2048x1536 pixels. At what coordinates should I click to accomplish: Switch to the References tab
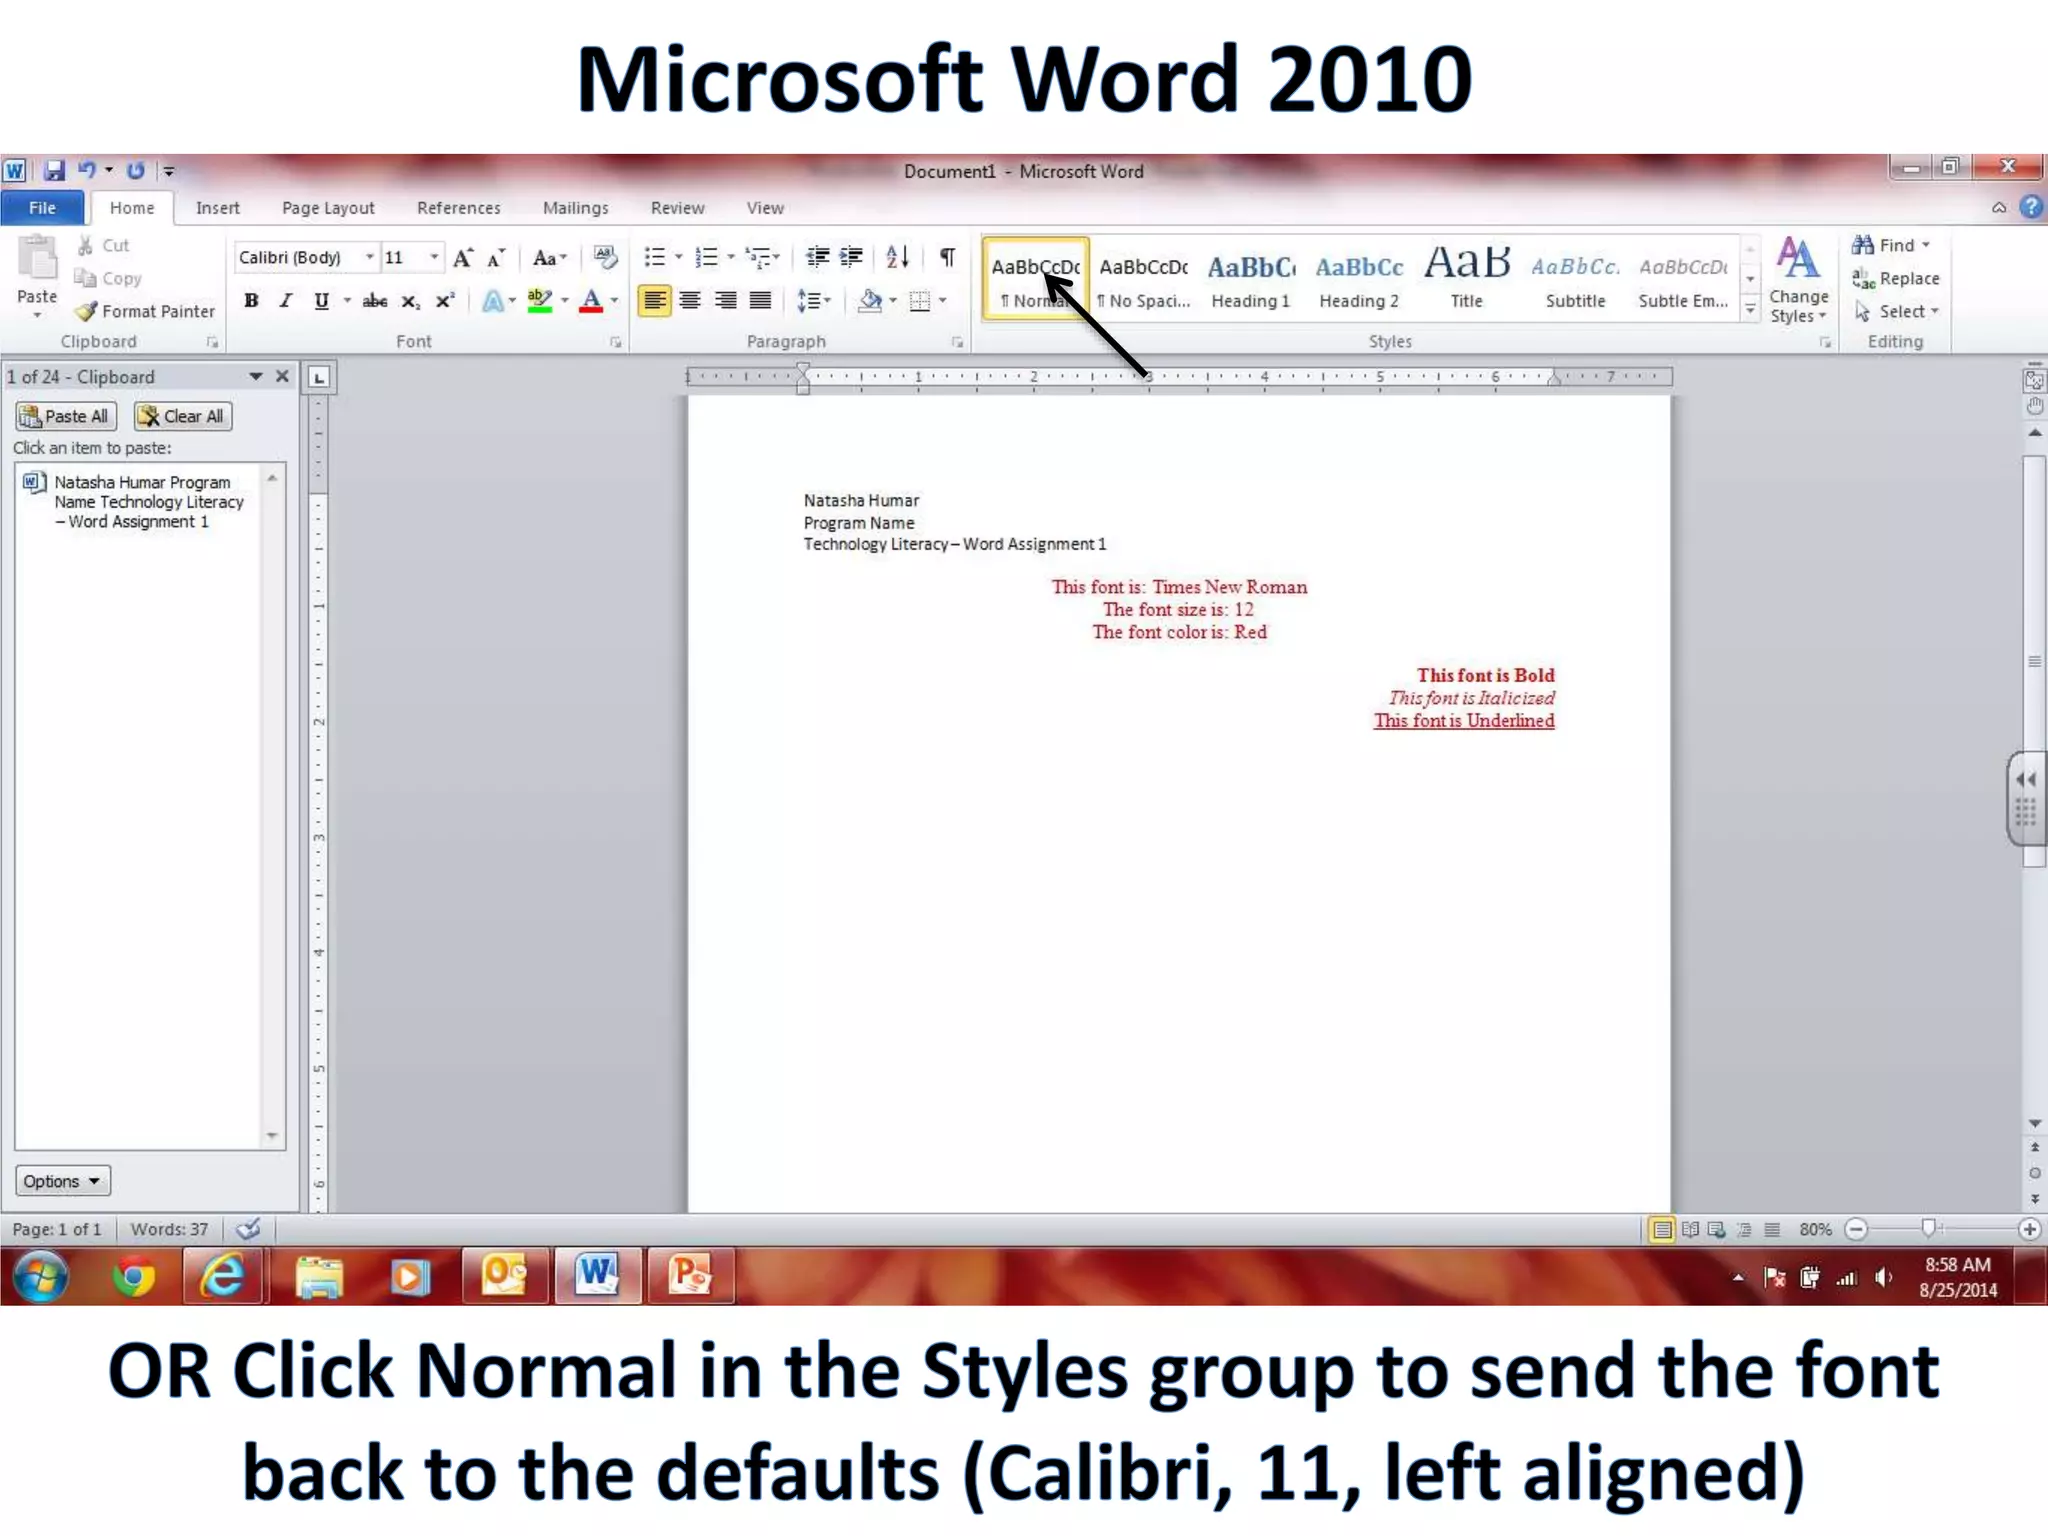[x=458, y=207]
